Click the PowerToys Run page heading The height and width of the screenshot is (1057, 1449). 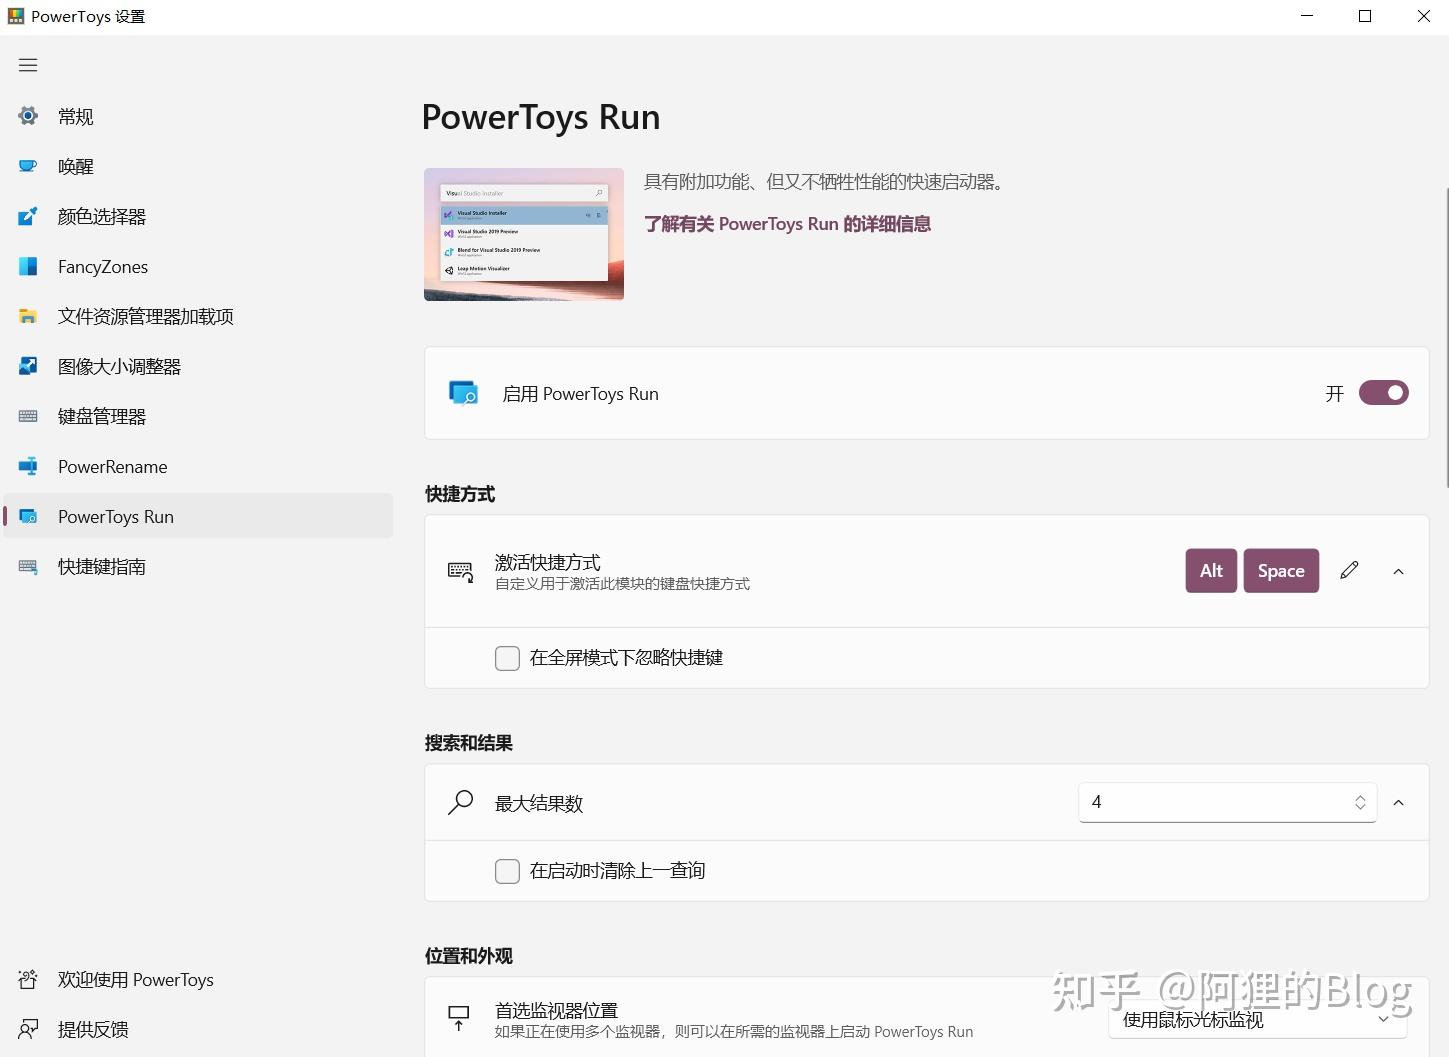(541, 117)
